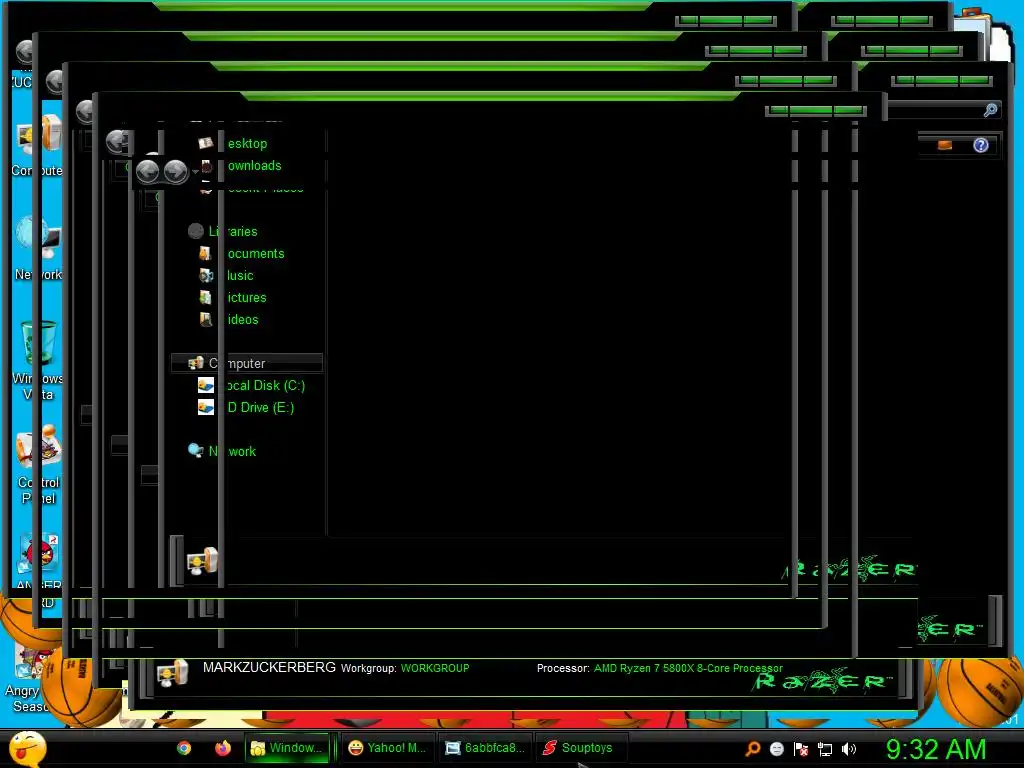1024x768 pixels.
Task: Click the AMD Ryzen 7 5800X processor text
Action: click(x=688, y=668)
